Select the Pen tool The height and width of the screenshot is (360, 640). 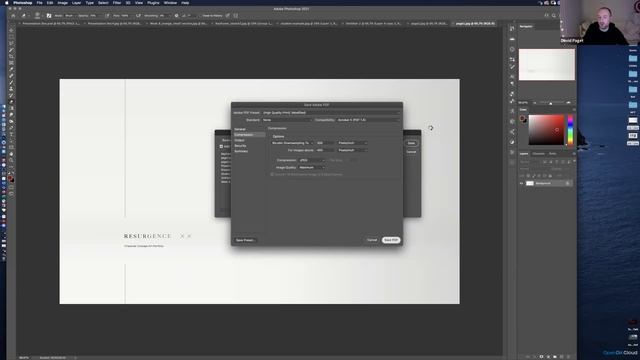tap(11, 128)
